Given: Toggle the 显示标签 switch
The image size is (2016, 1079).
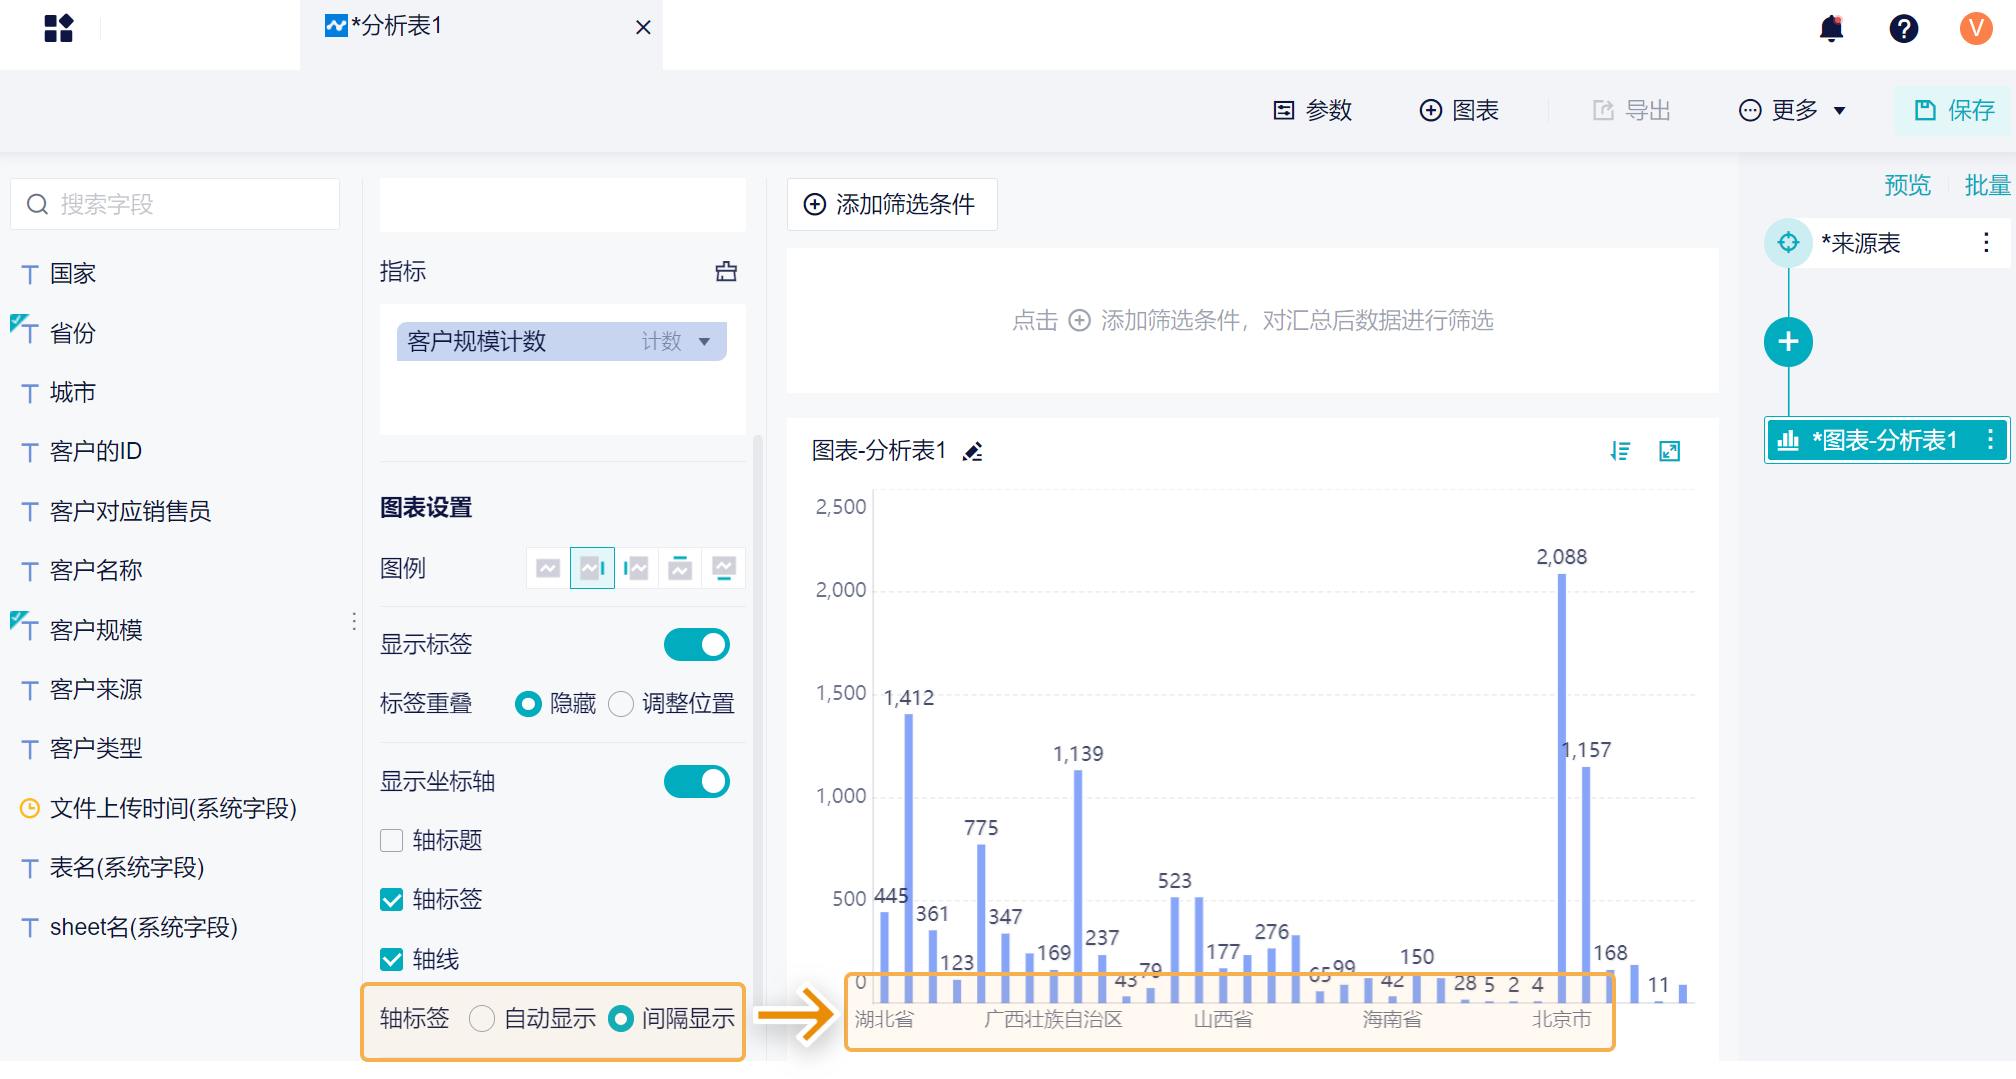Looking at the screenshot, I should 697,645.
